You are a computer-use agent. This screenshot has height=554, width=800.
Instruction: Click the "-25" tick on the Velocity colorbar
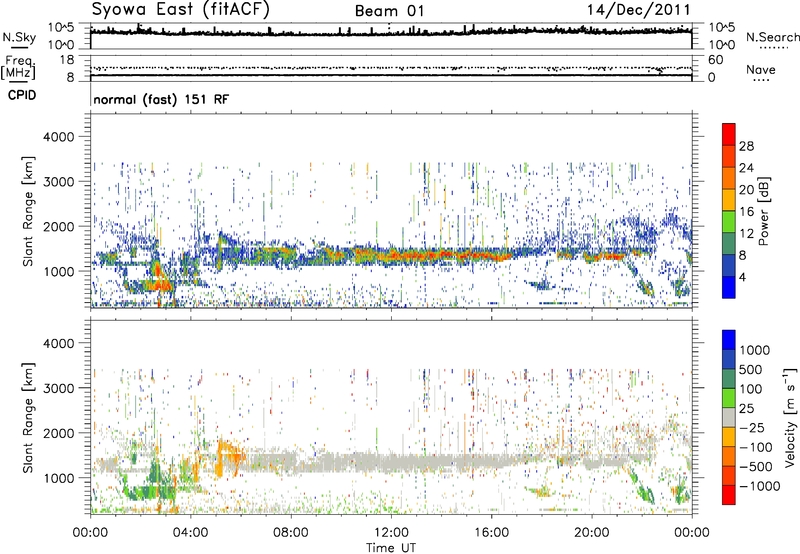tap(750, 427)
